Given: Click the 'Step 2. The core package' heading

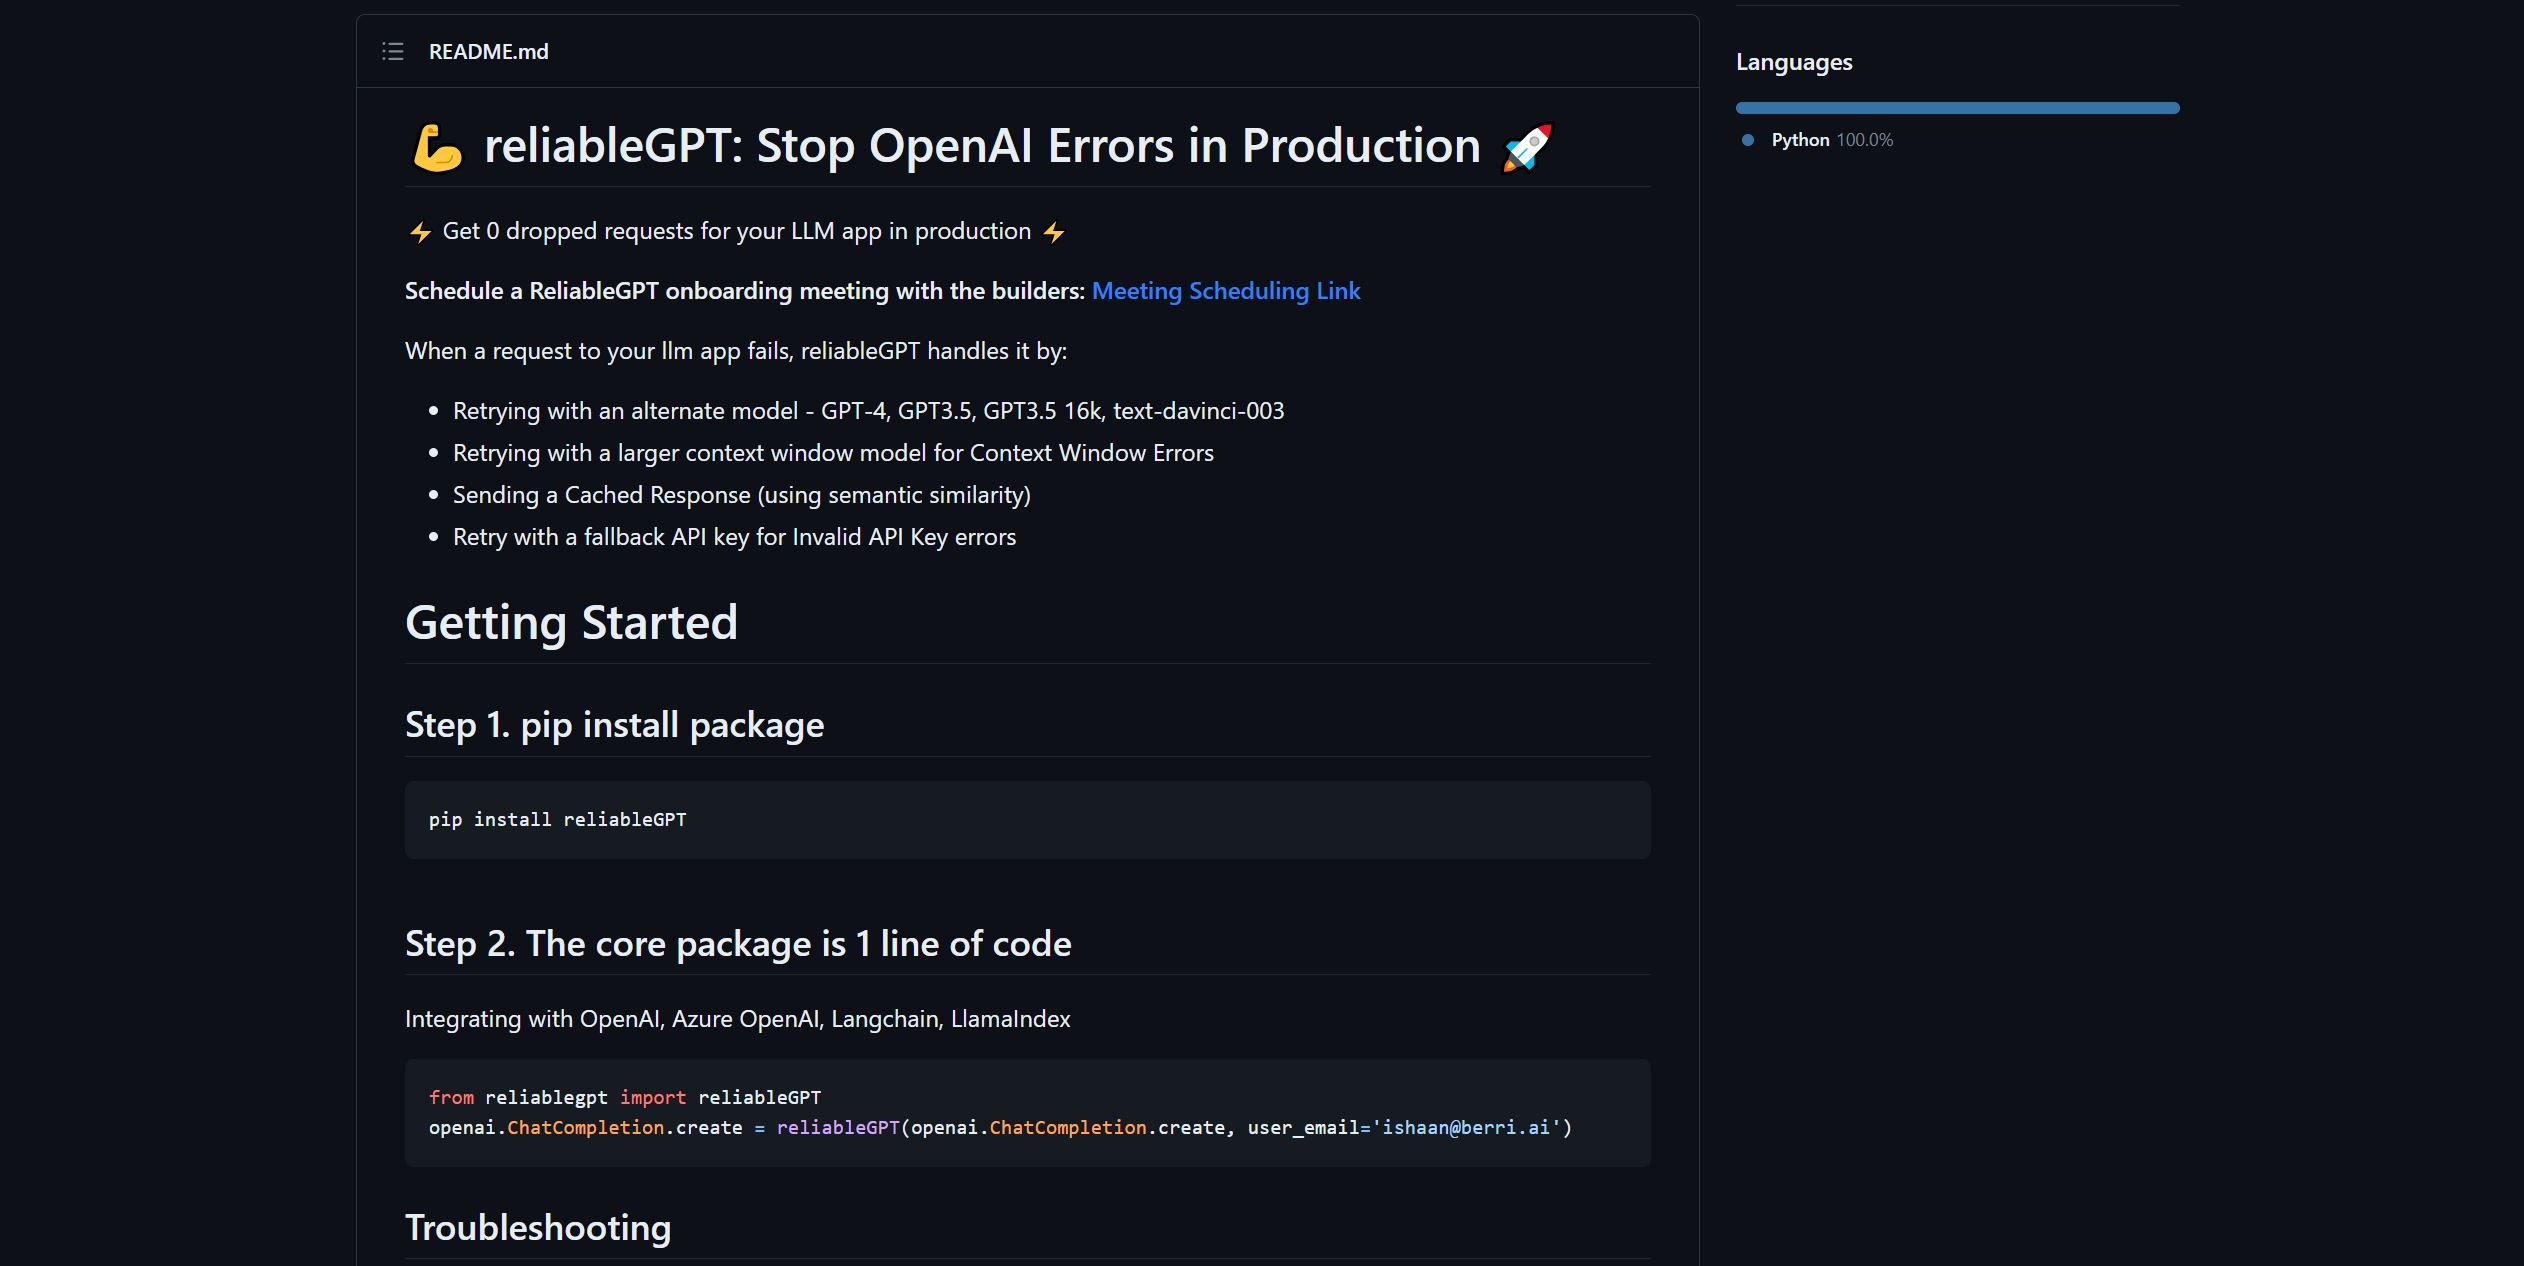Looking at the screenshot, I should (737, 944).
